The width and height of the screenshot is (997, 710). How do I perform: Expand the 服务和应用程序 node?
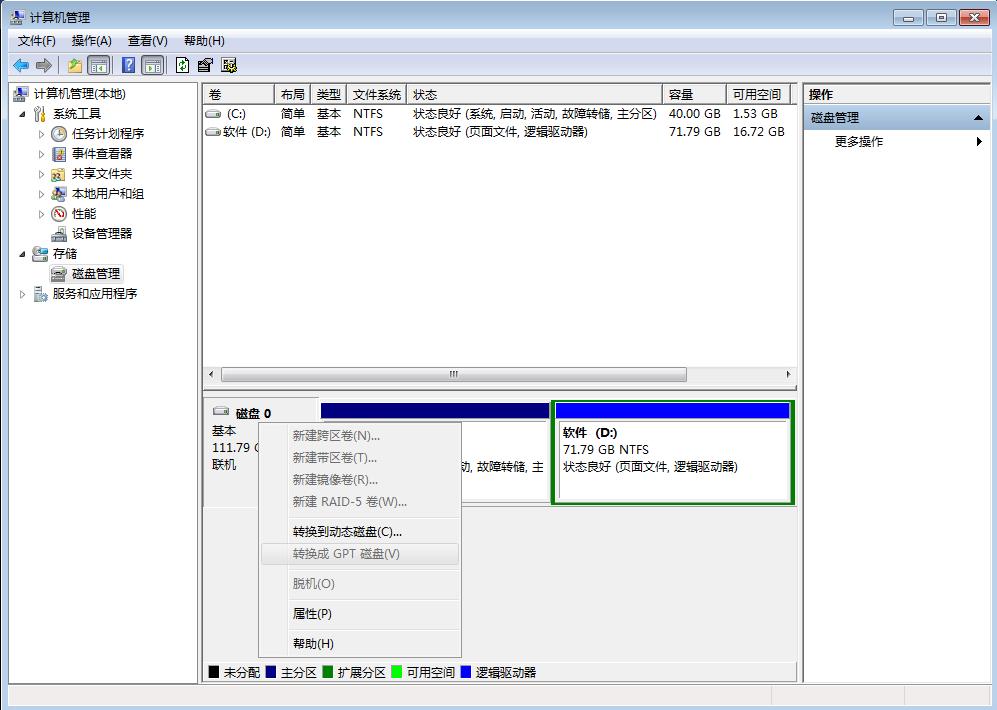(x=22, y=294)
